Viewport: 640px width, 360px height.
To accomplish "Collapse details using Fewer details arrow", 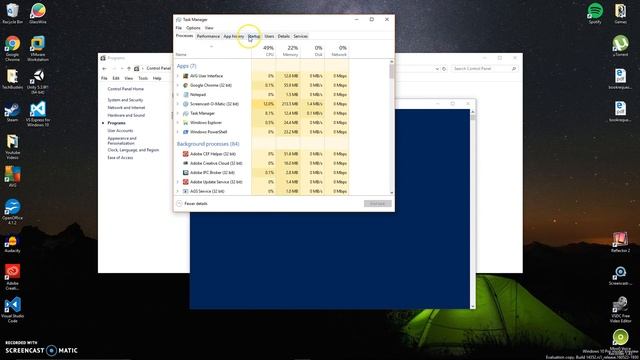I will [x=179, y=203].
